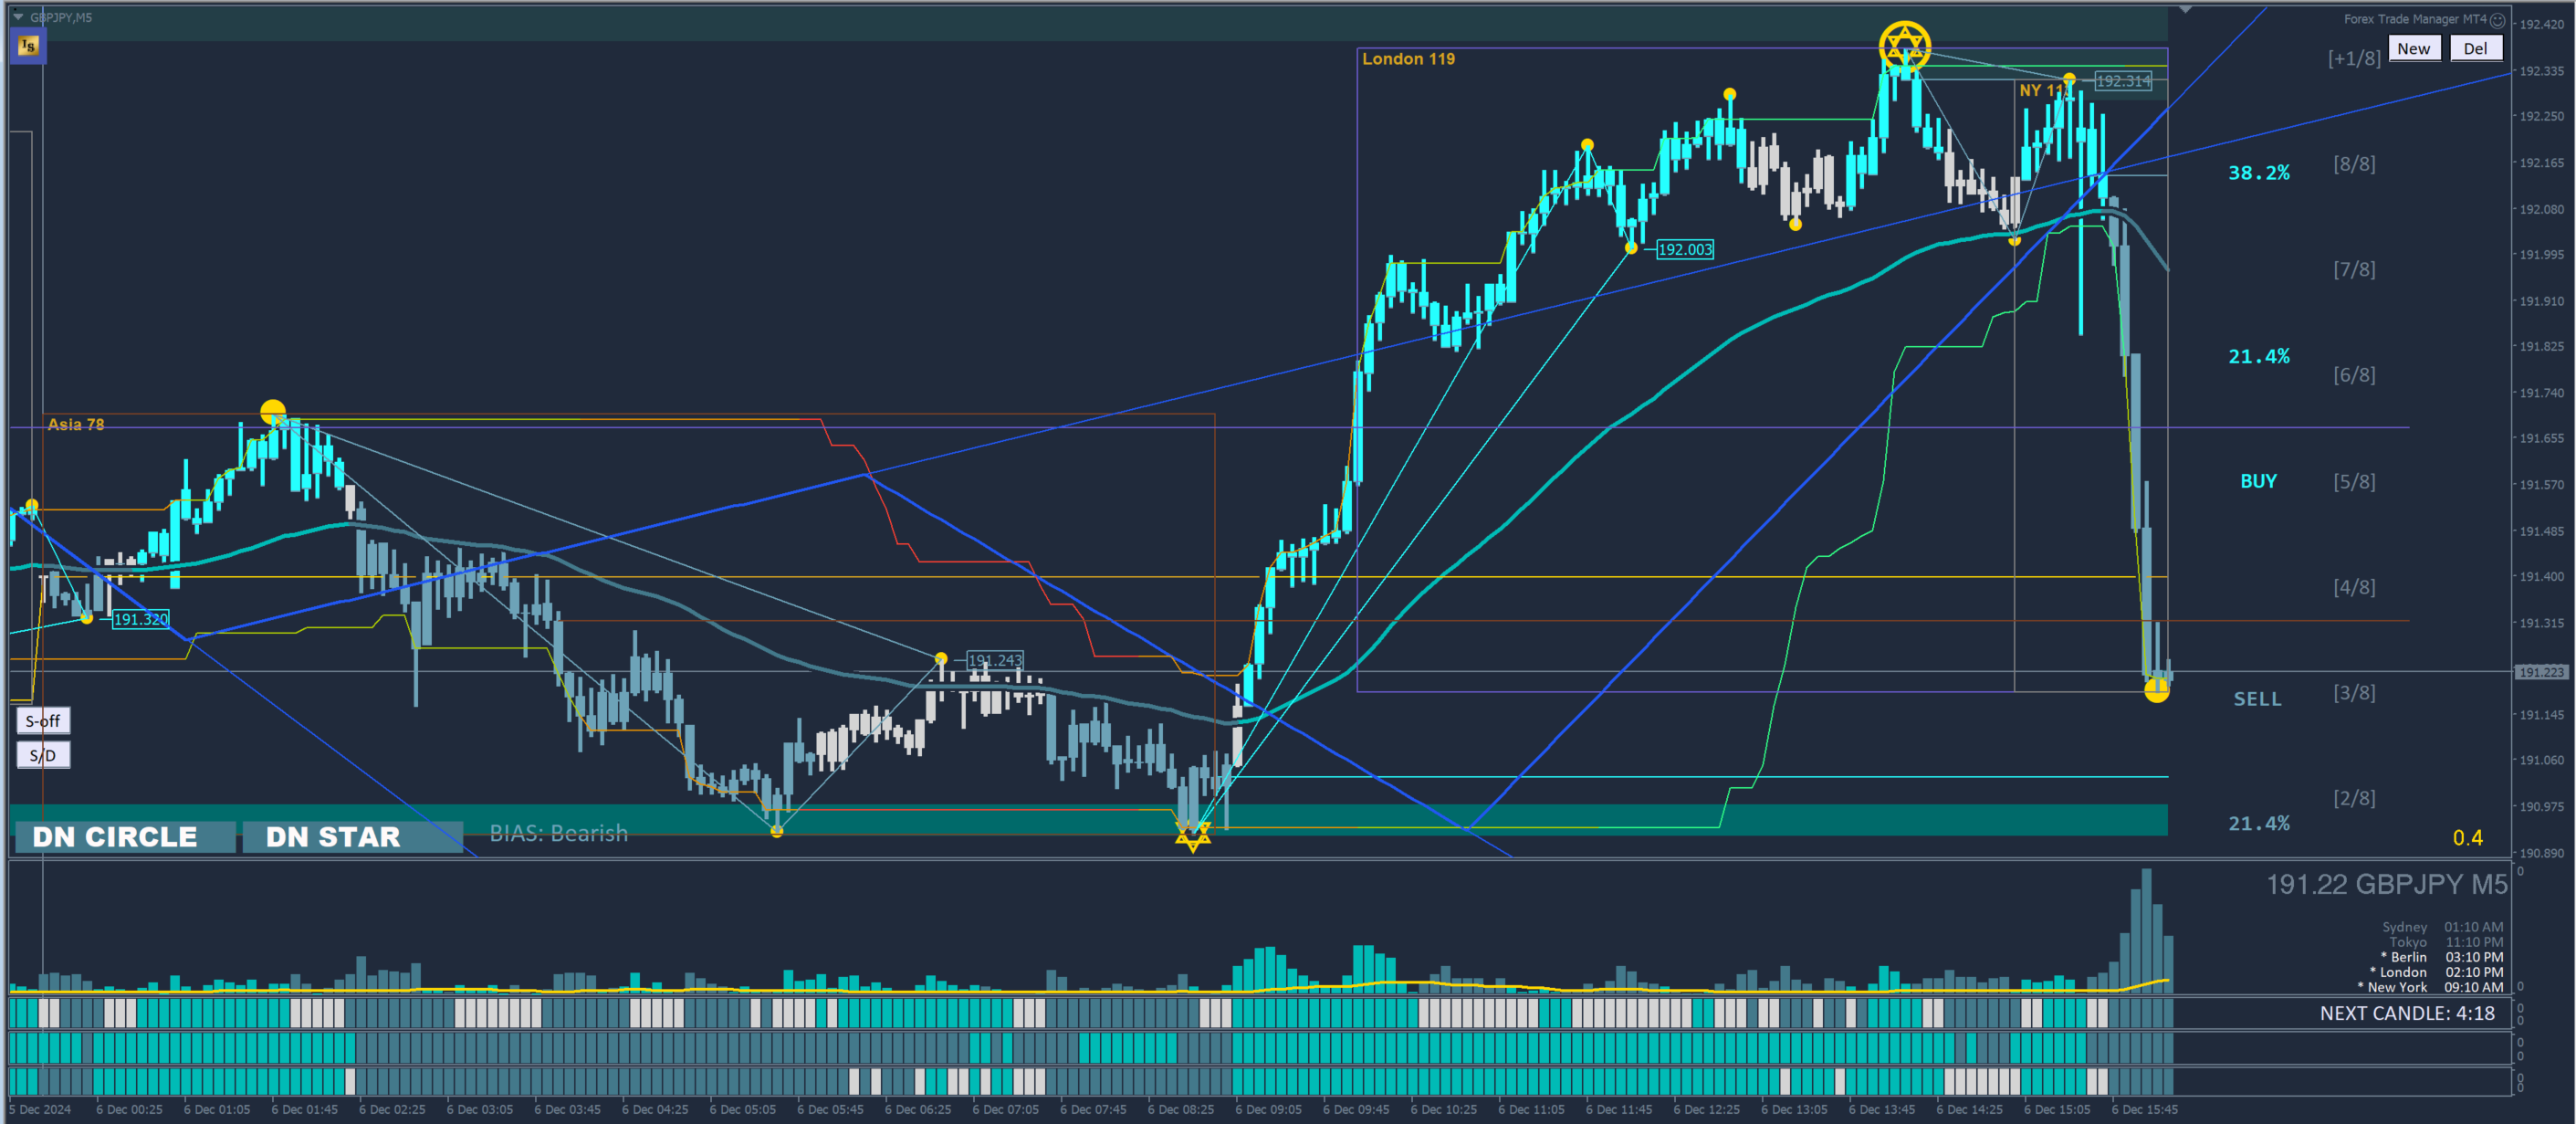
Task: Toggle the S/D zones button
Action: [43, 755]
